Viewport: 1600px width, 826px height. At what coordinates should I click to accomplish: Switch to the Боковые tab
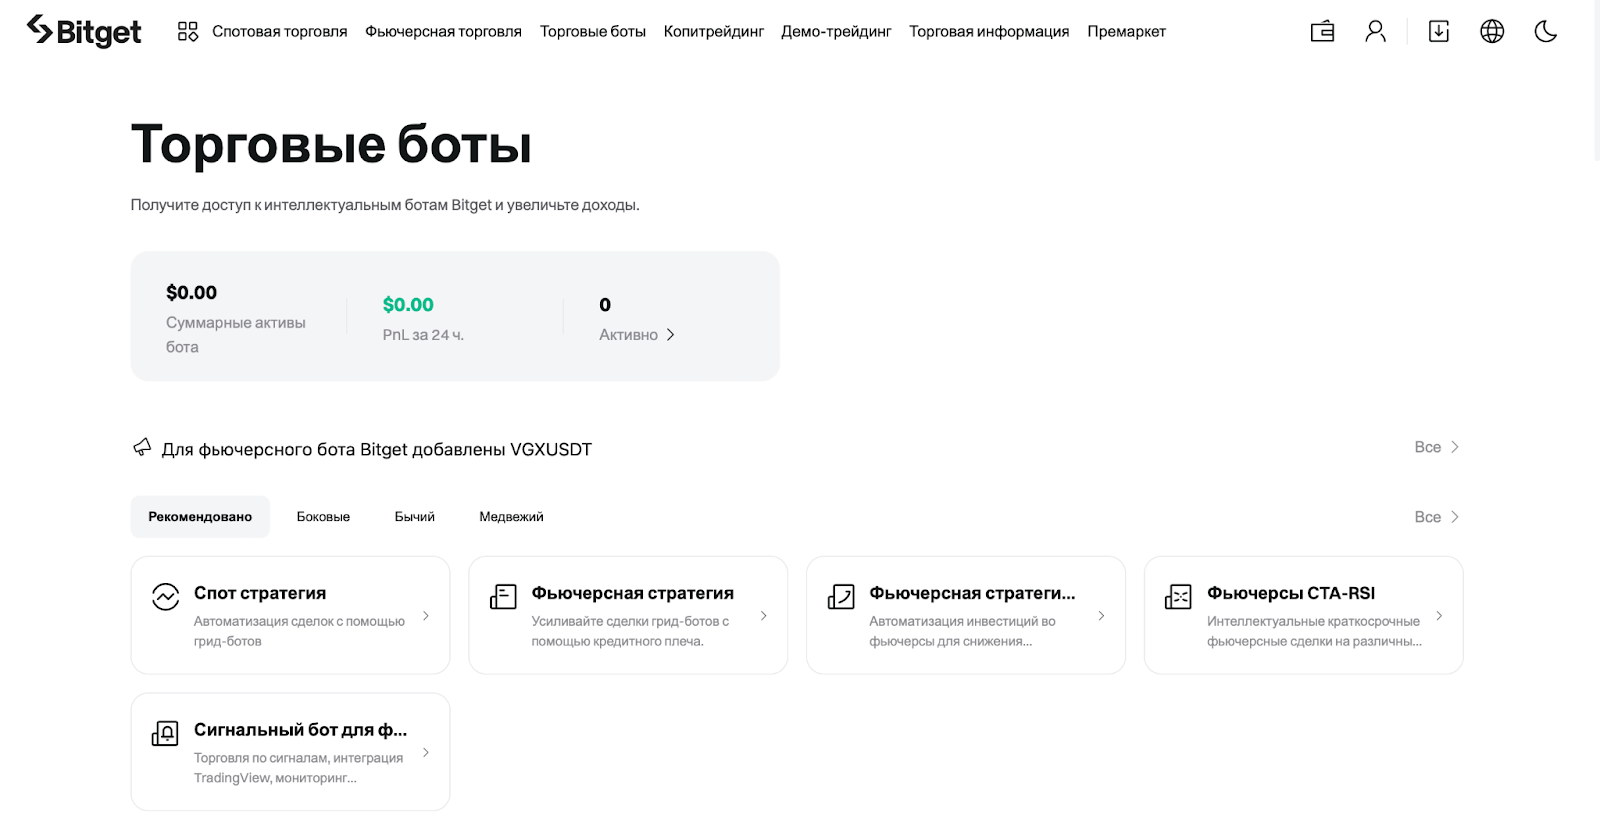point(323,517)
